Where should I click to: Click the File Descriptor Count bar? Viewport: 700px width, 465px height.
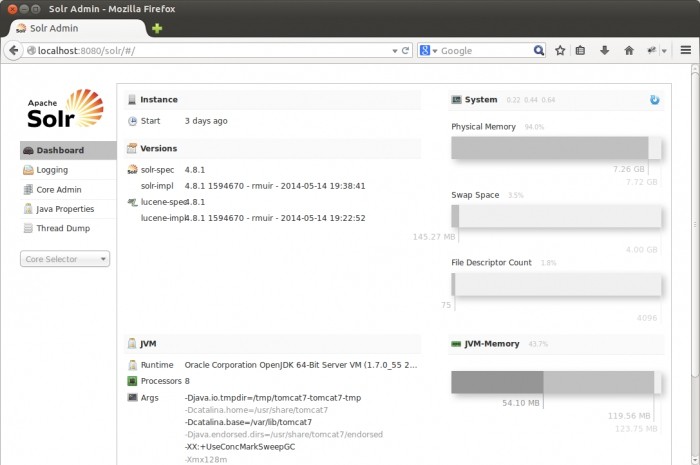coord(556,284)
